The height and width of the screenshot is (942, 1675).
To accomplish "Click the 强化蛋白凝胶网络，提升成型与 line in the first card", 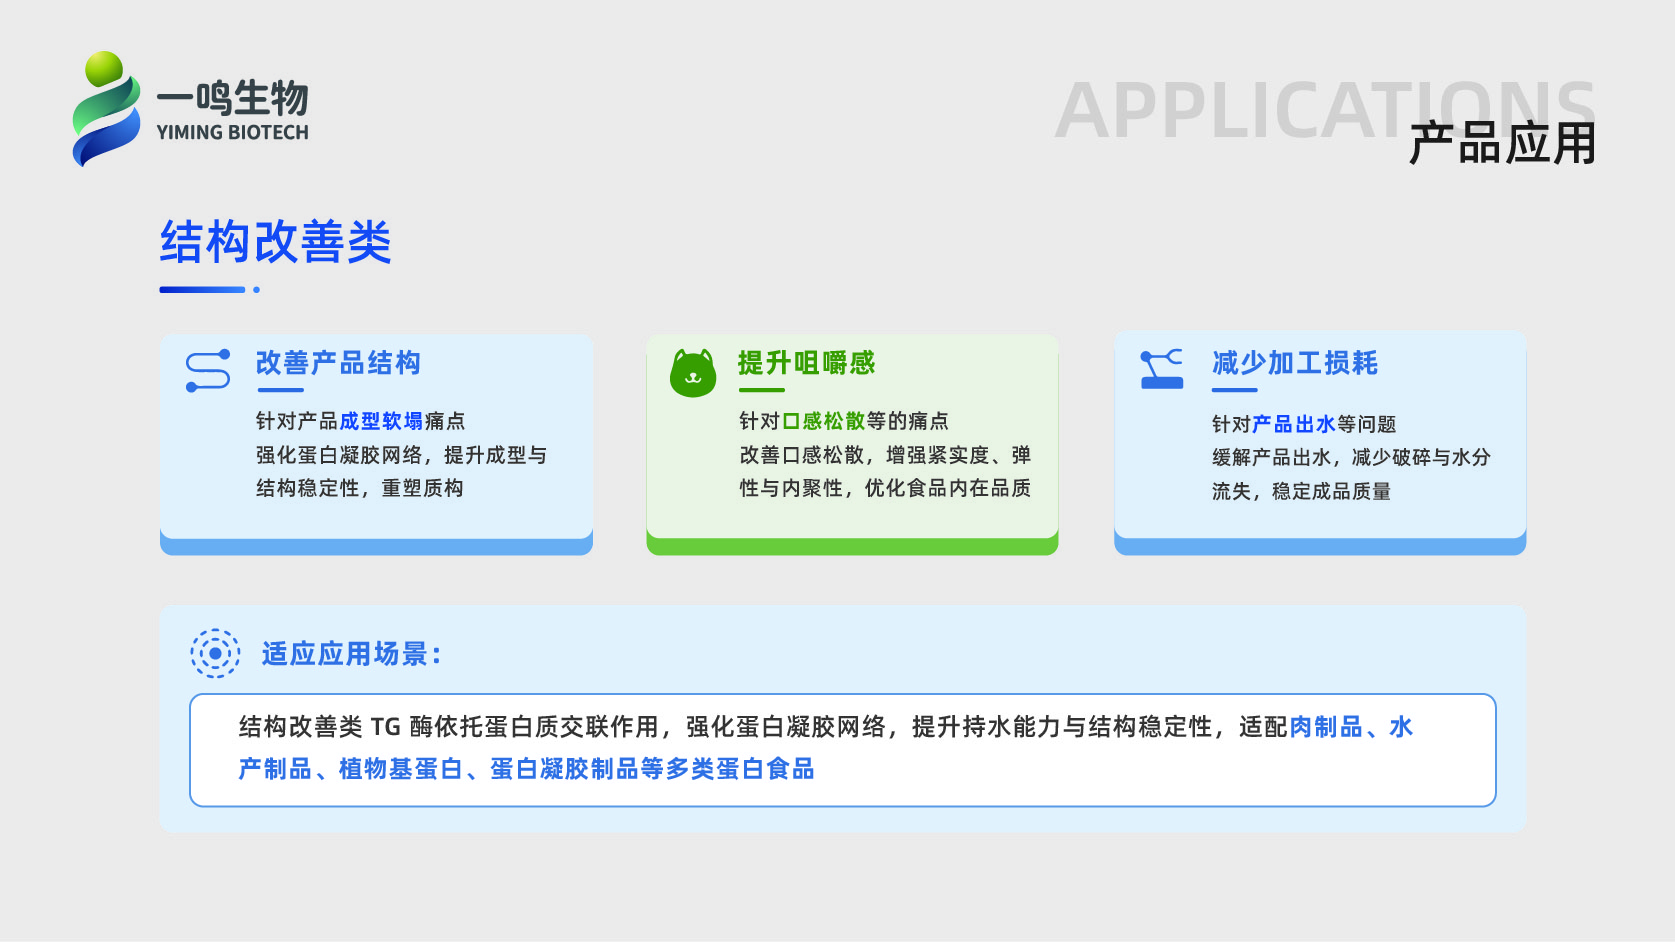I will pos(401,455).
